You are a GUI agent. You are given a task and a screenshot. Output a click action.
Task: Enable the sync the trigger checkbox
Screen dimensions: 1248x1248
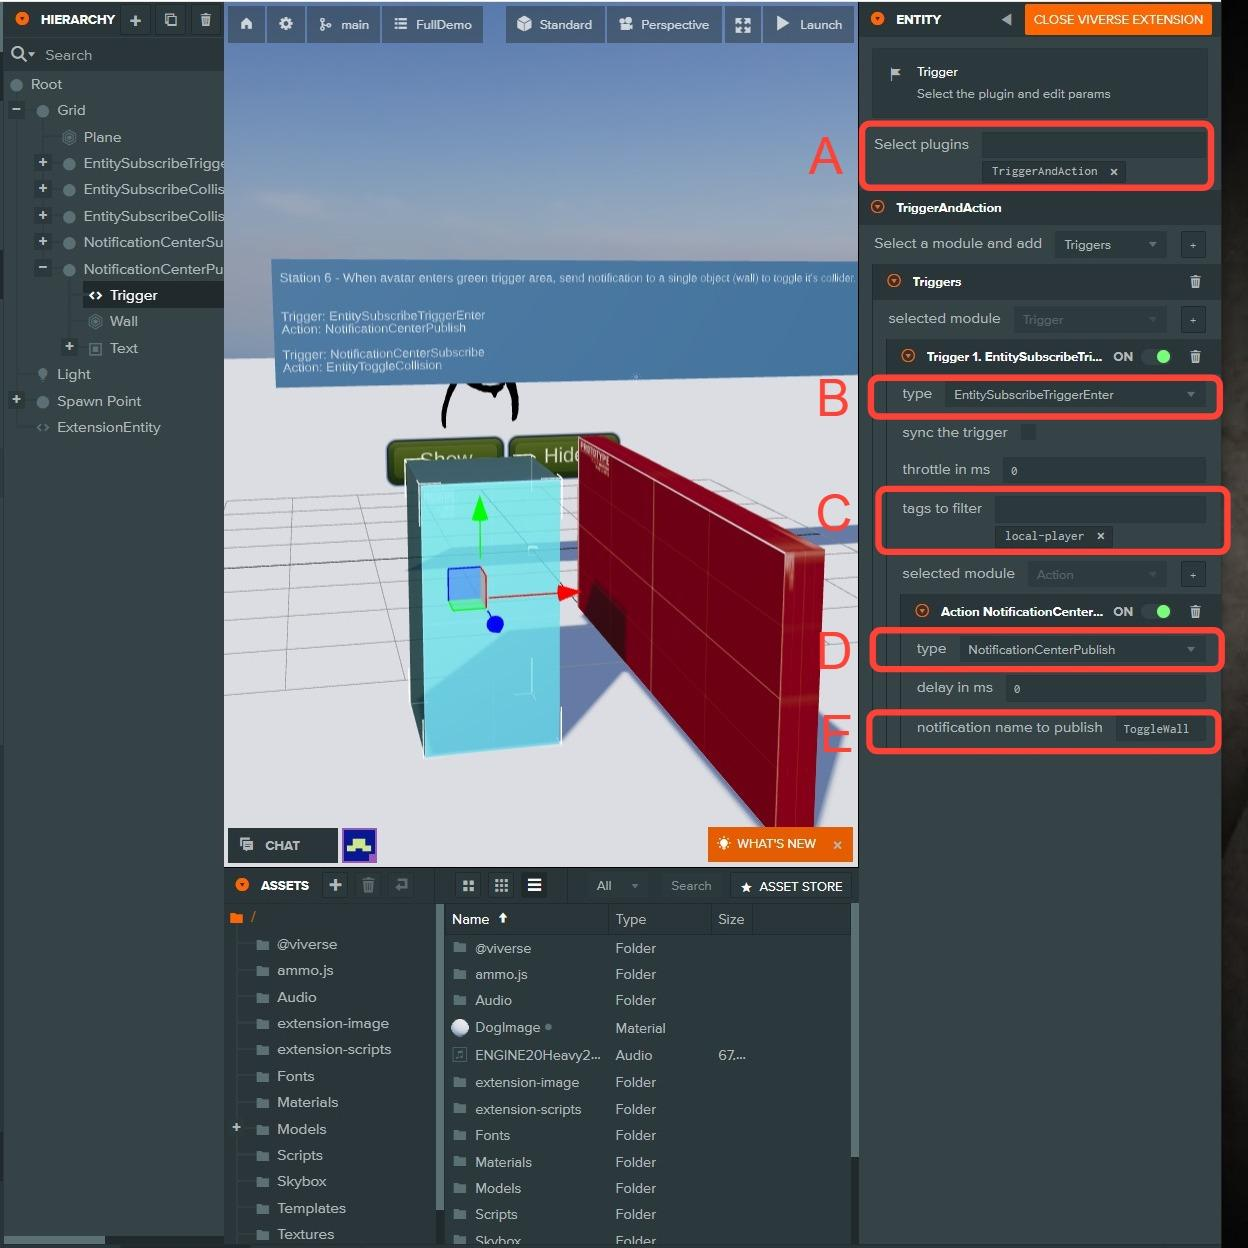click(x=1028, y=432)
